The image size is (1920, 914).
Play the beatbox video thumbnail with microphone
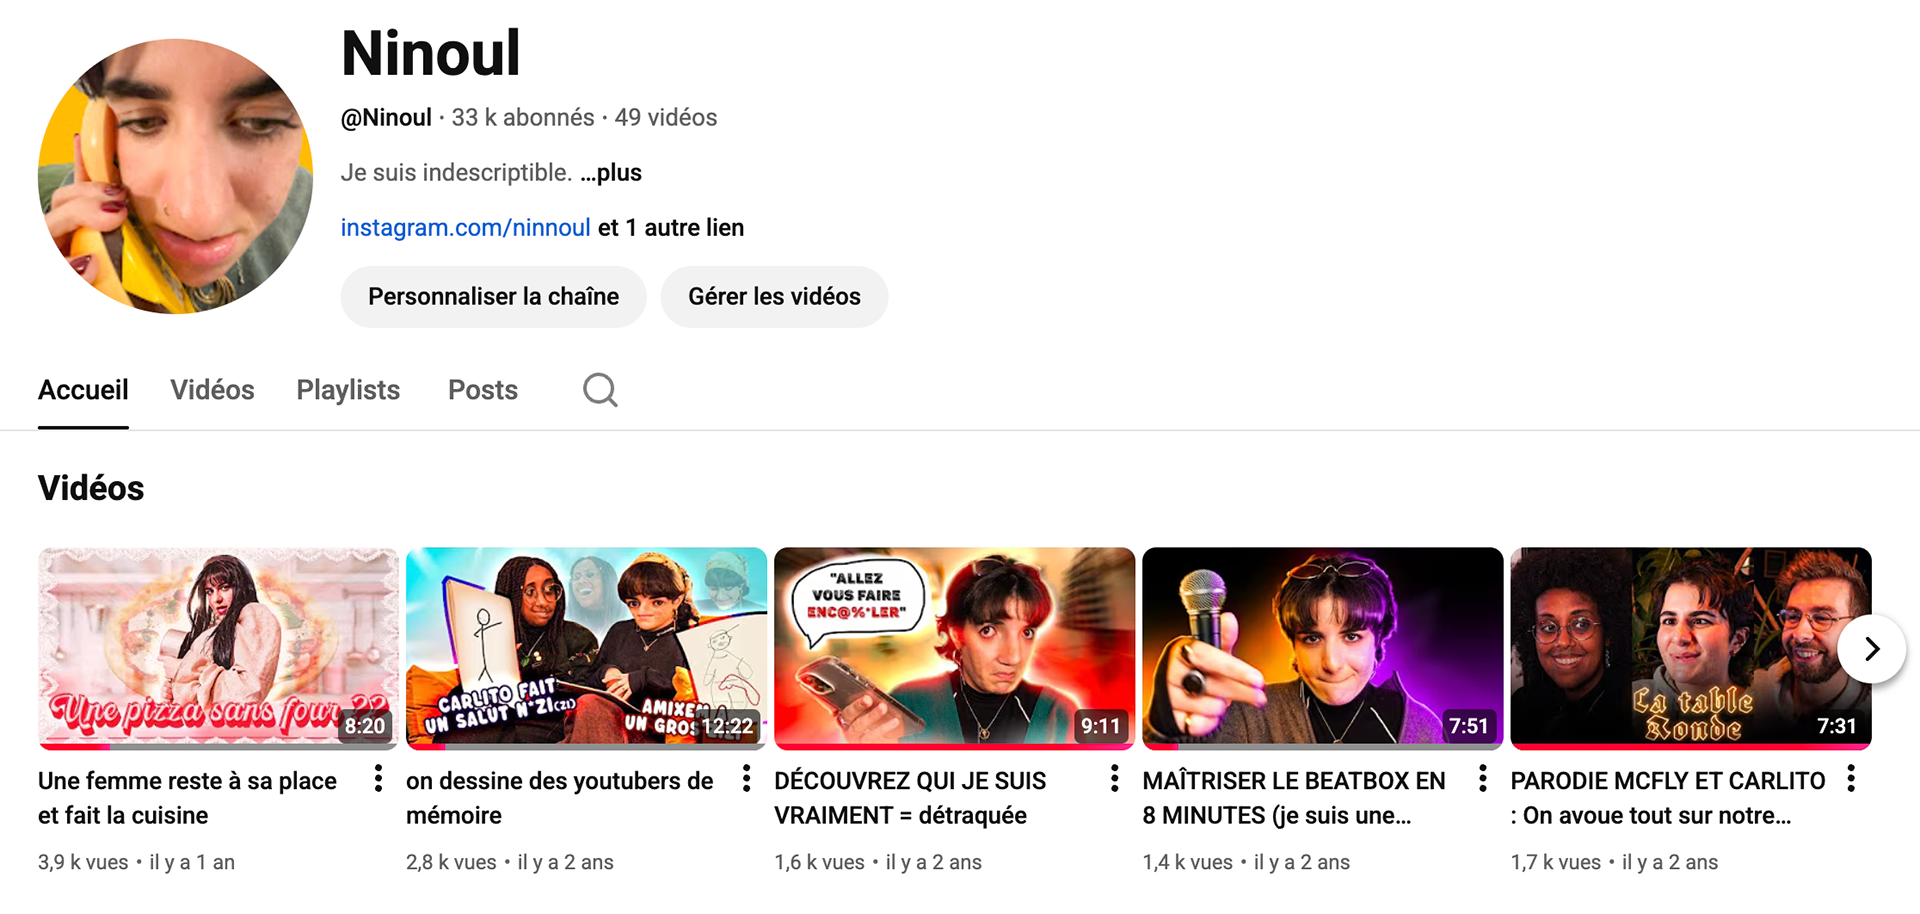1322,647
